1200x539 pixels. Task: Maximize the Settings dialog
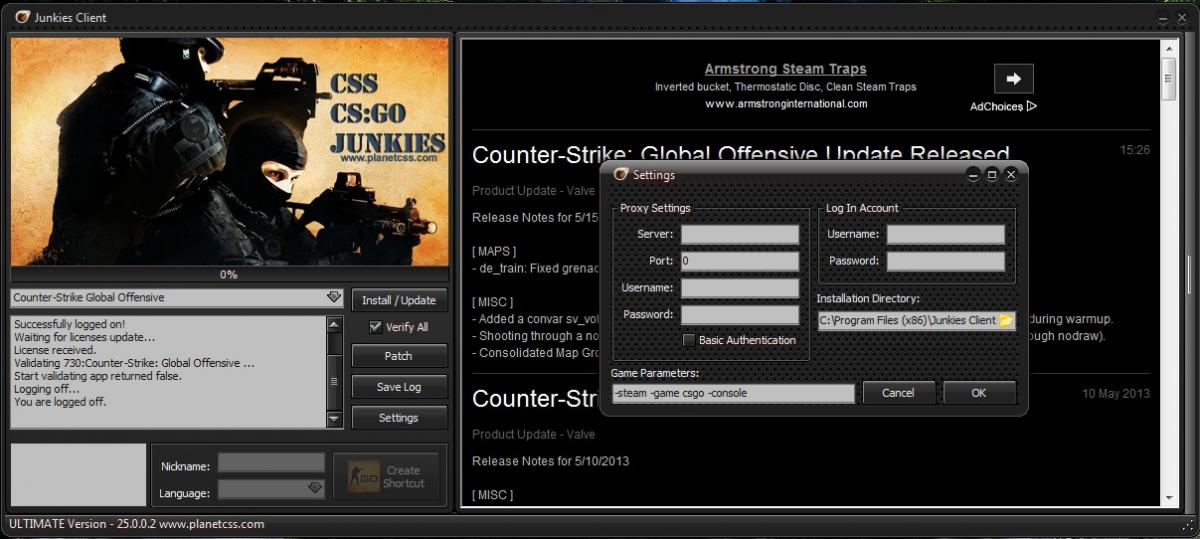click(992, 174)
